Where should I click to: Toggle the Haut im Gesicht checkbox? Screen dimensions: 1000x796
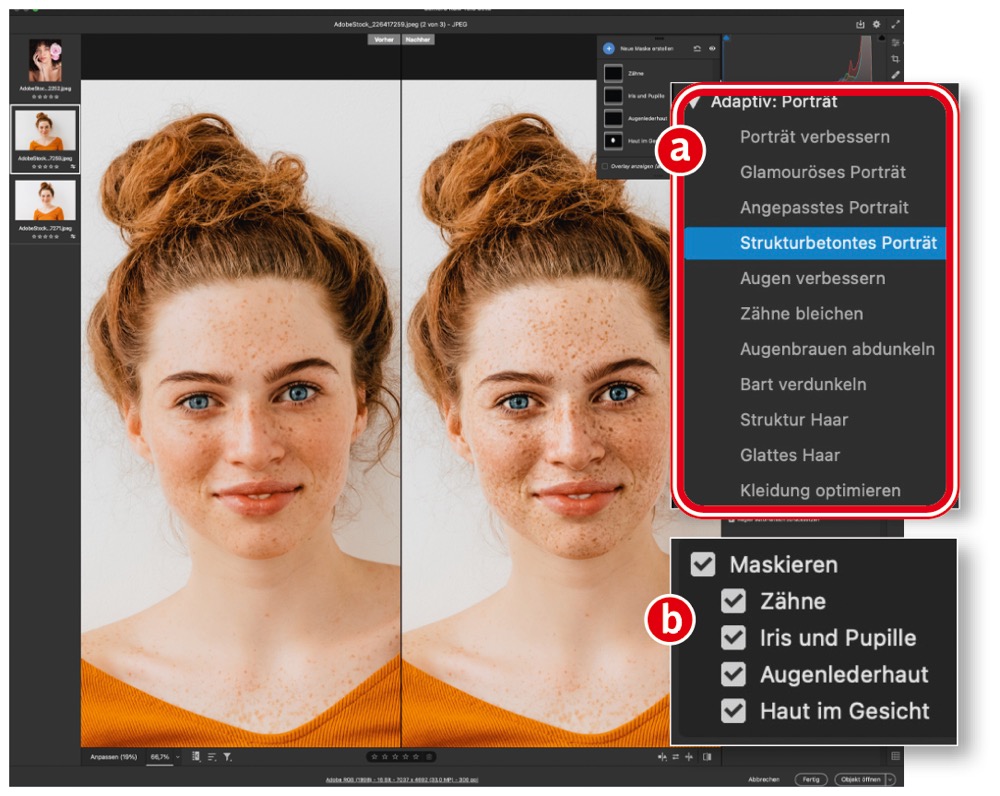[734, 711]
